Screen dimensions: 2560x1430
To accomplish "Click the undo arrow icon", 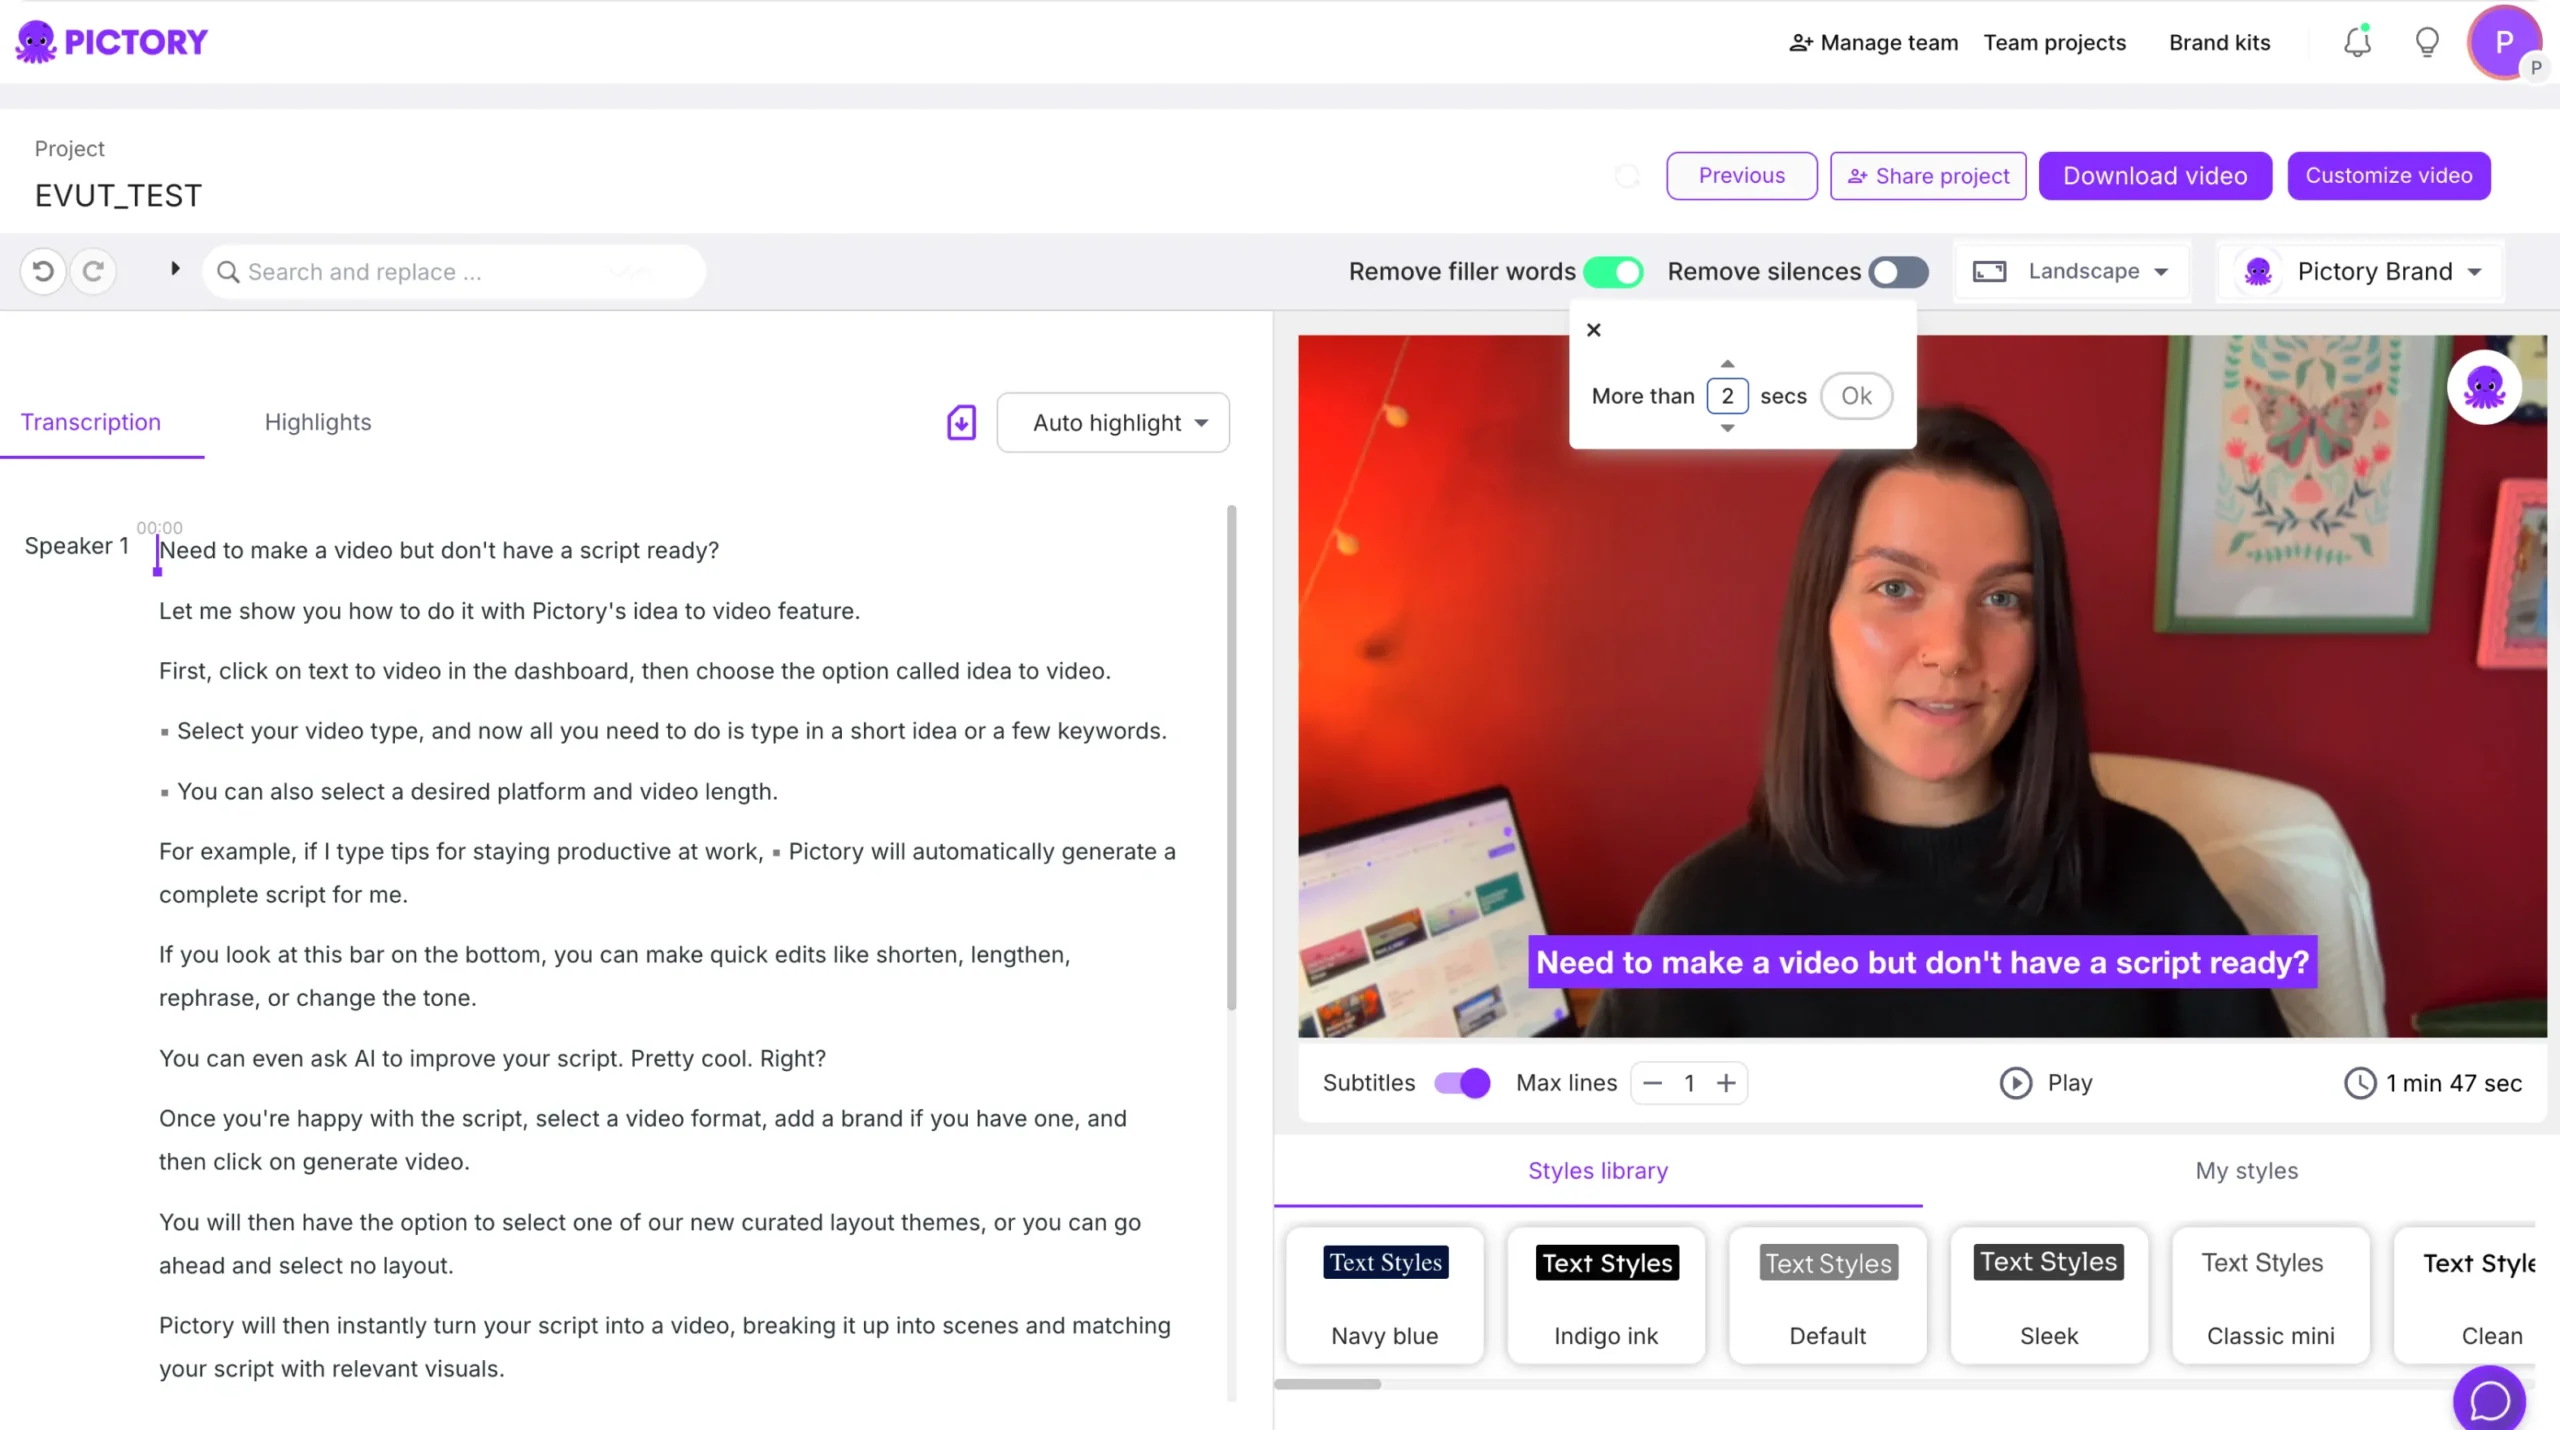I will point(43,272).
